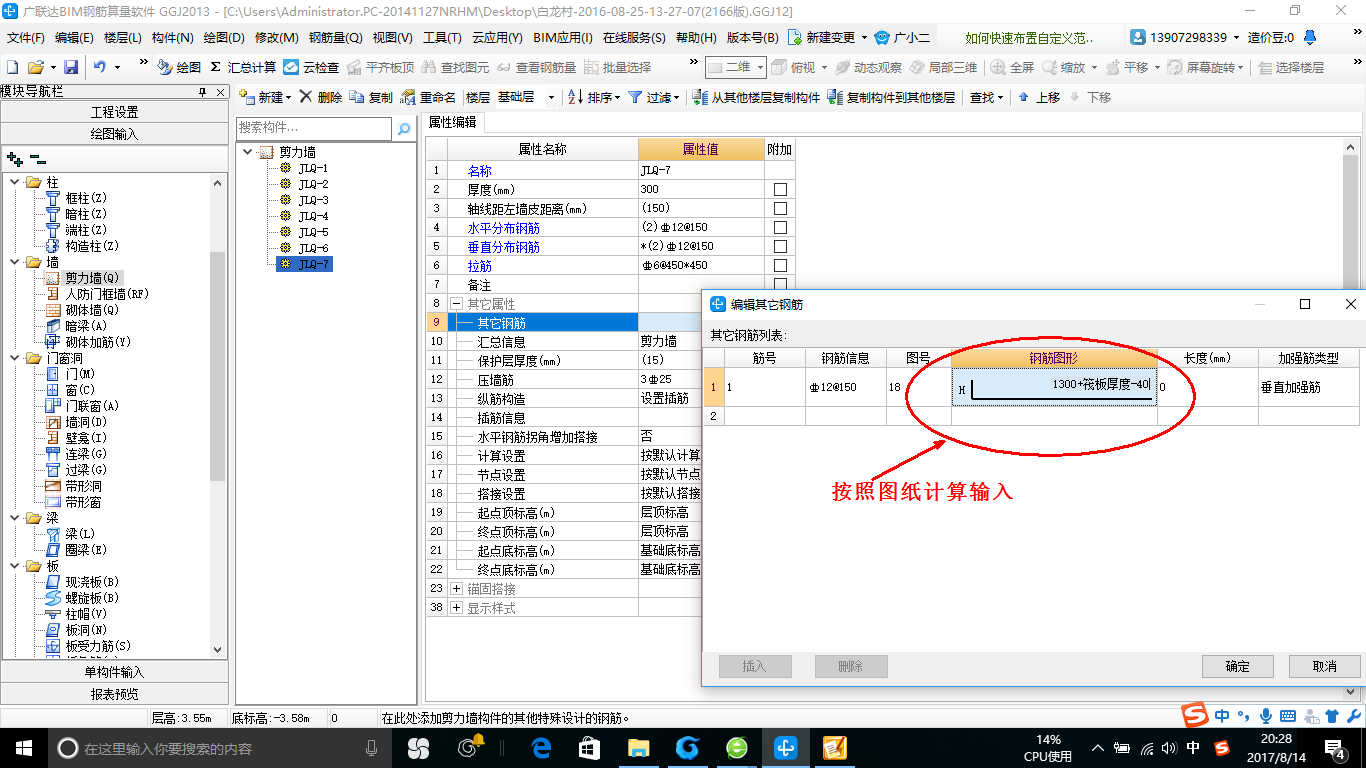Image resolution: width=1366 pixels, height=768 pixels.
Task: Tick the 附加 checkbox for 垂直分布钢筋
Action: point(780,247)
